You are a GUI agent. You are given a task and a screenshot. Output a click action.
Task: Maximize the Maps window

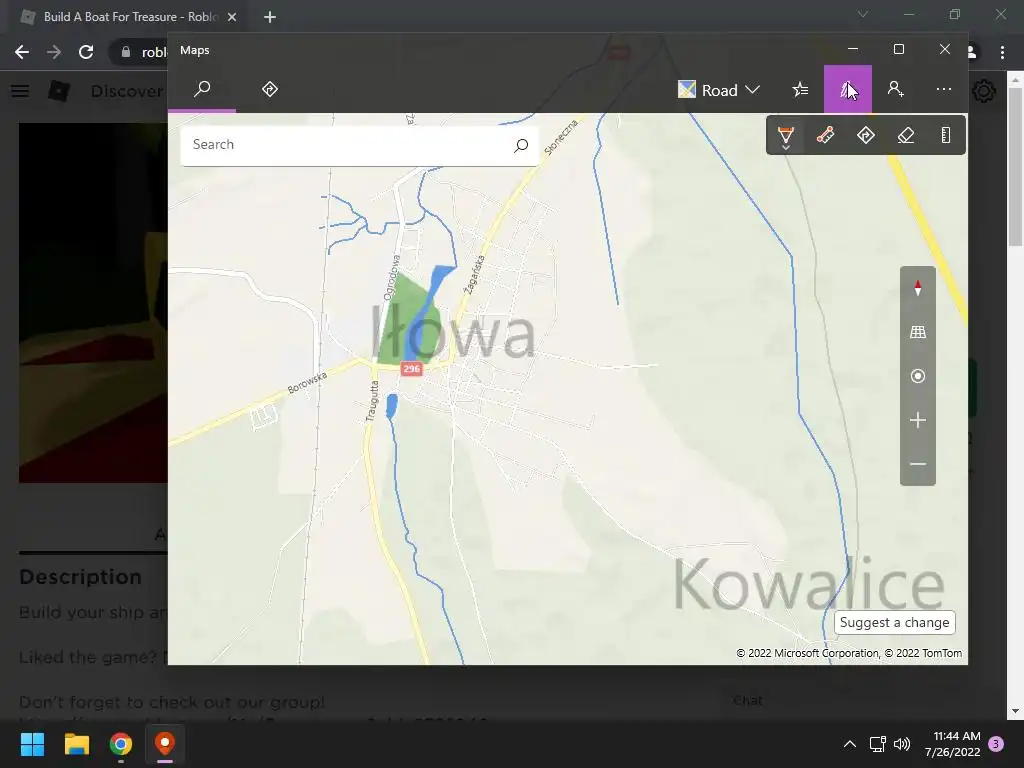(899, 50)
